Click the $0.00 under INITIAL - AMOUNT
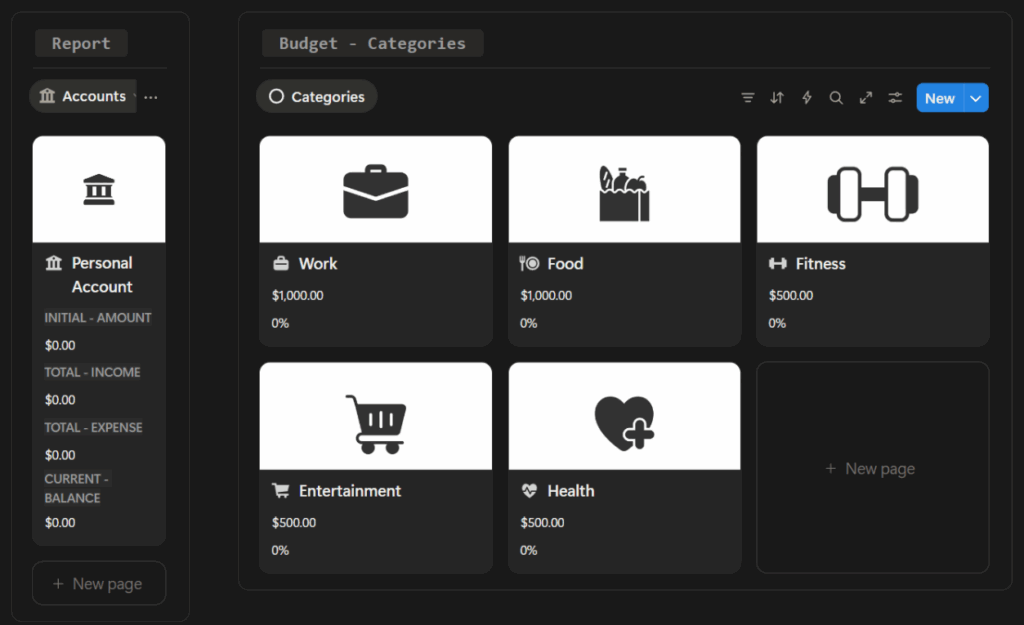 [x=60, y=345]
